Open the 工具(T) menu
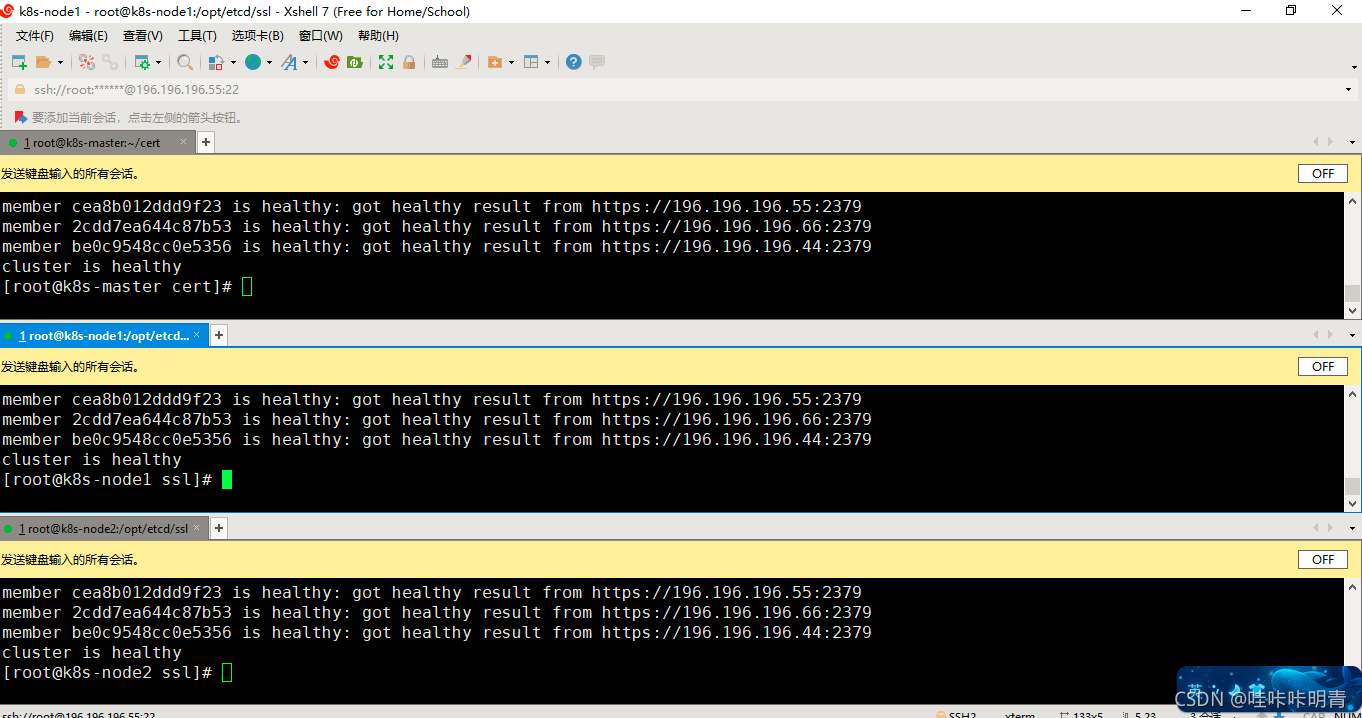 click(197, 36)
